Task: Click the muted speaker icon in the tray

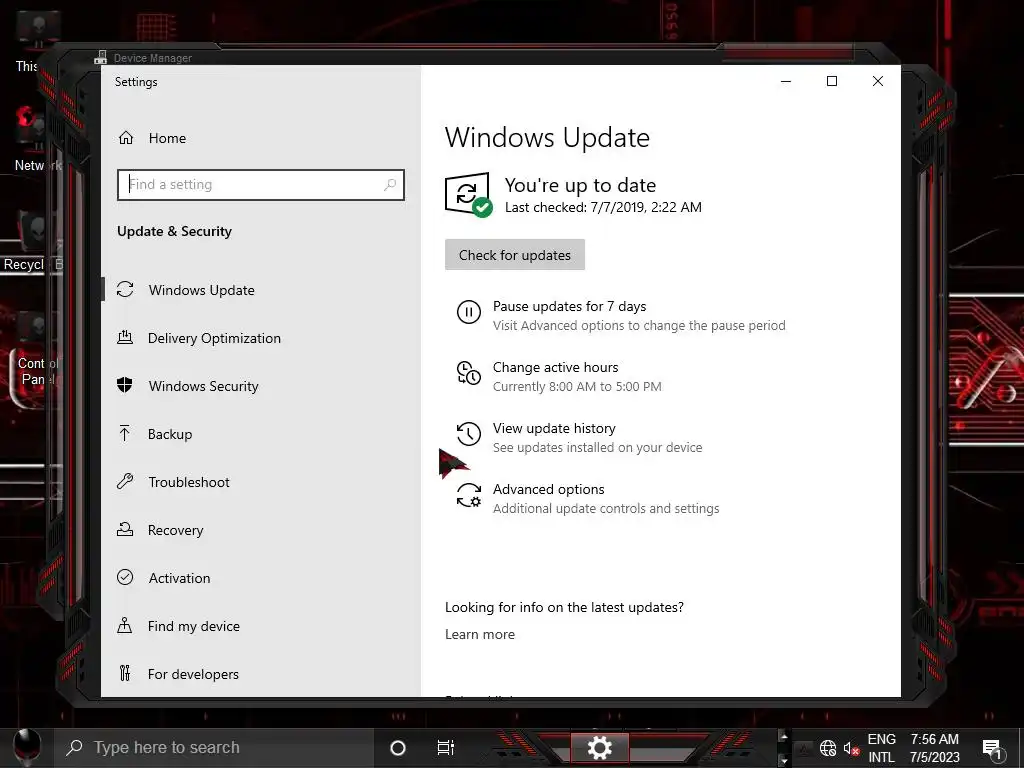Action: (x=850, y=748)
